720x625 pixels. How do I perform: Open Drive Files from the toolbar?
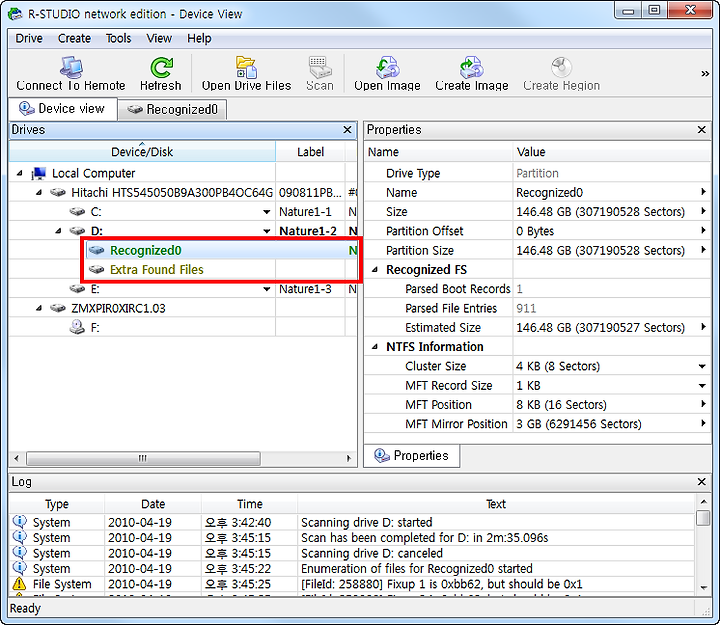click(246, 67)
